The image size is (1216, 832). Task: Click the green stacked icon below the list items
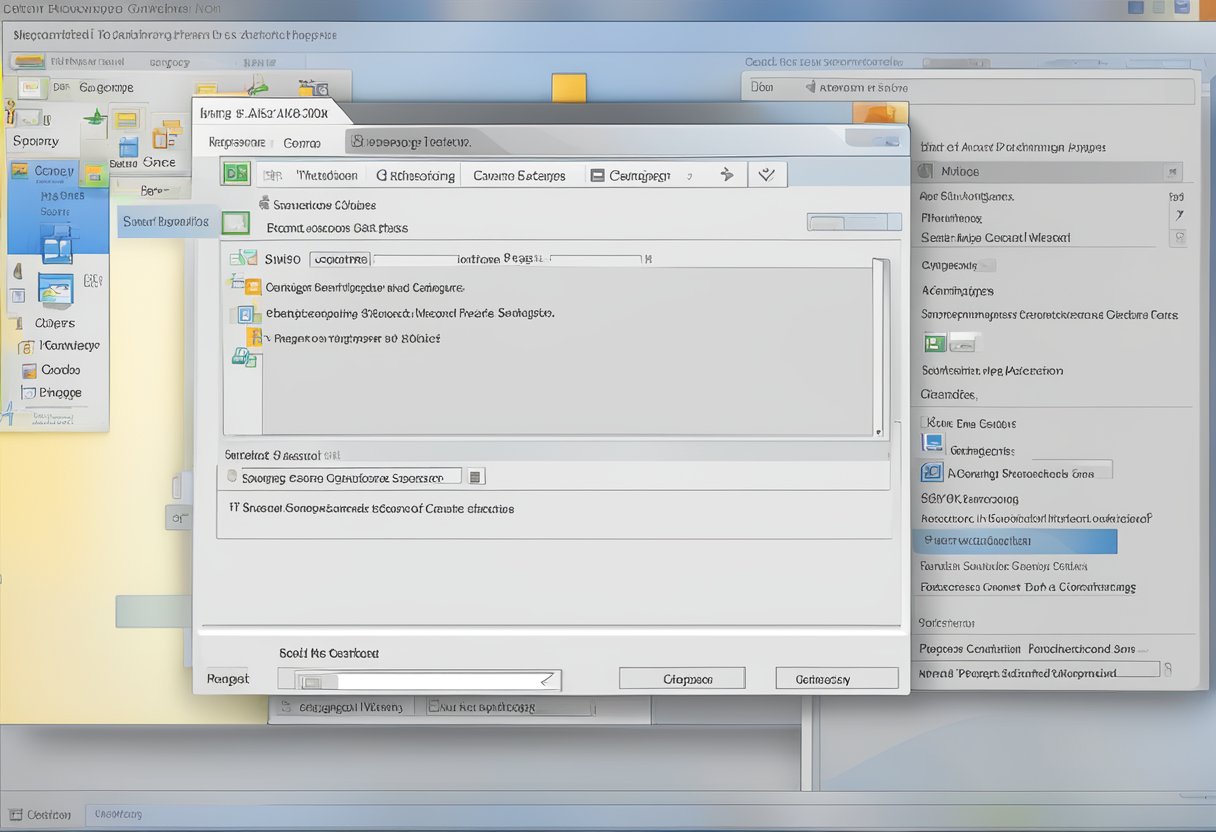(243, 356)
